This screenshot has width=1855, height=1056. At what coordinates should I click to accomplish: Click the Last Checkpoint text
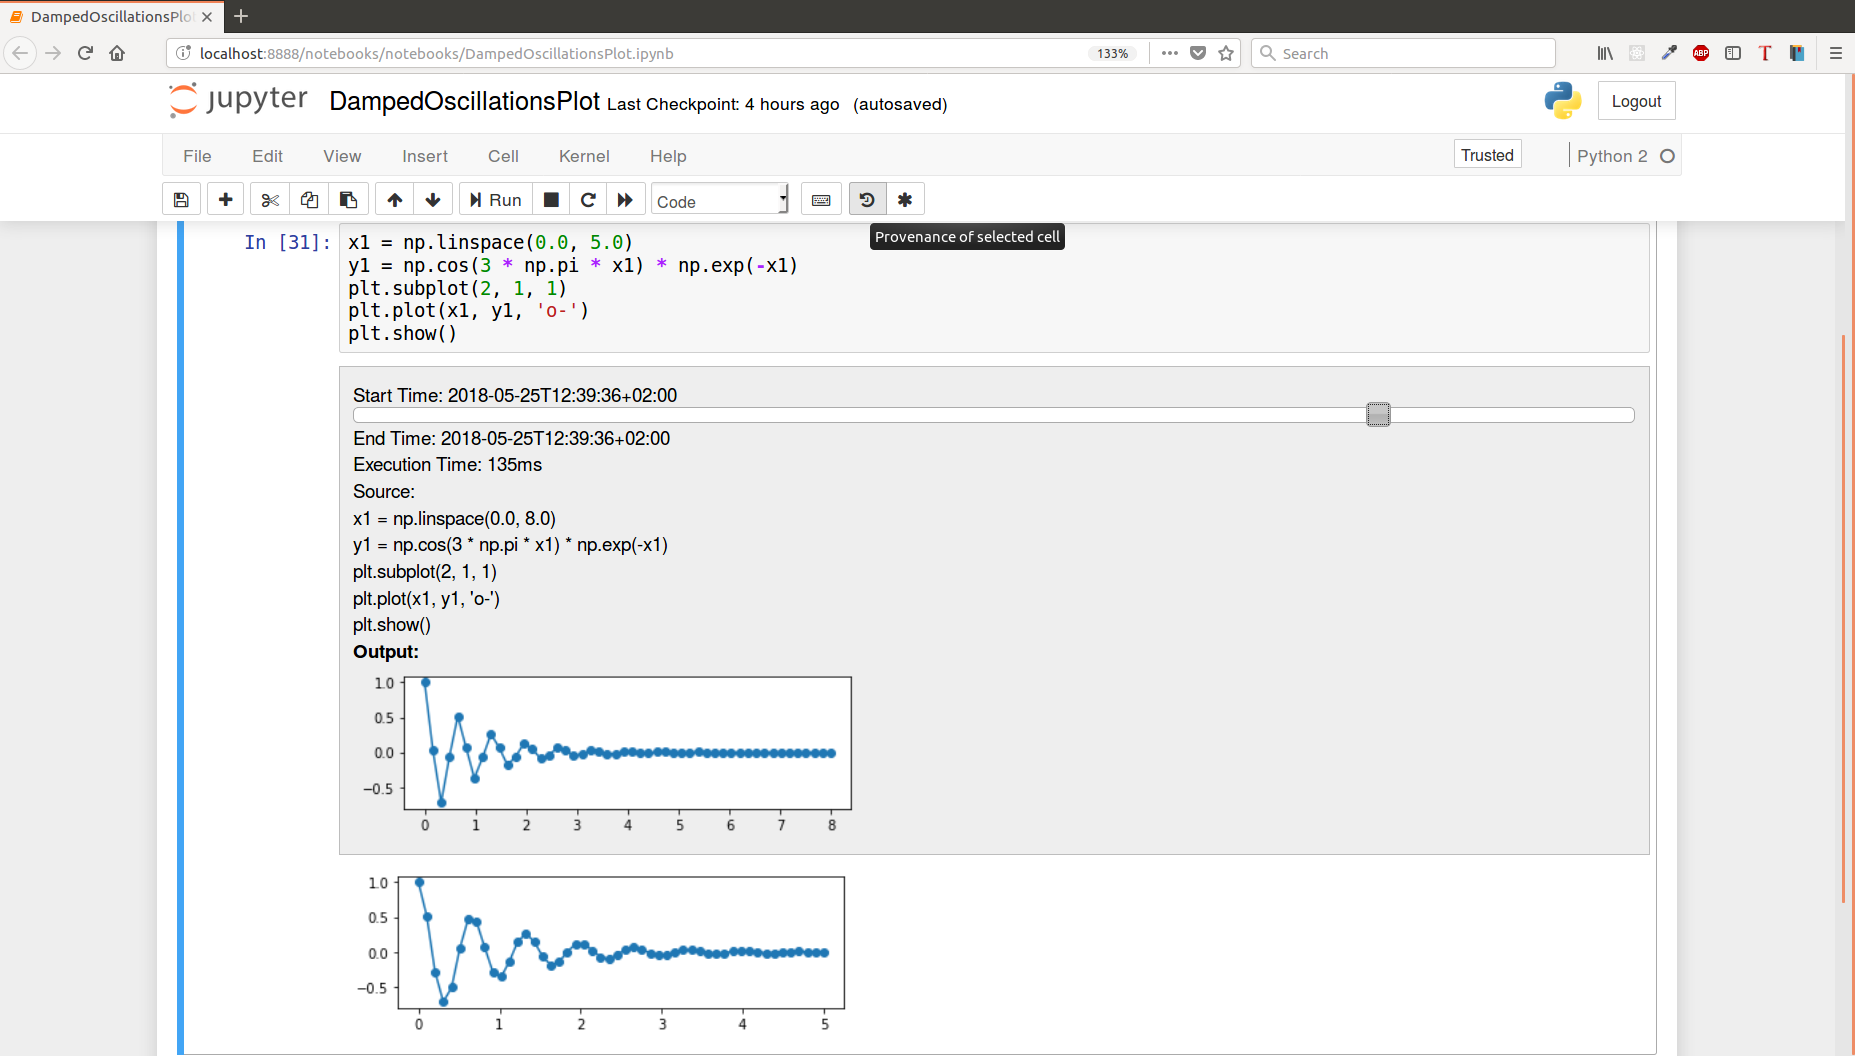723,104
